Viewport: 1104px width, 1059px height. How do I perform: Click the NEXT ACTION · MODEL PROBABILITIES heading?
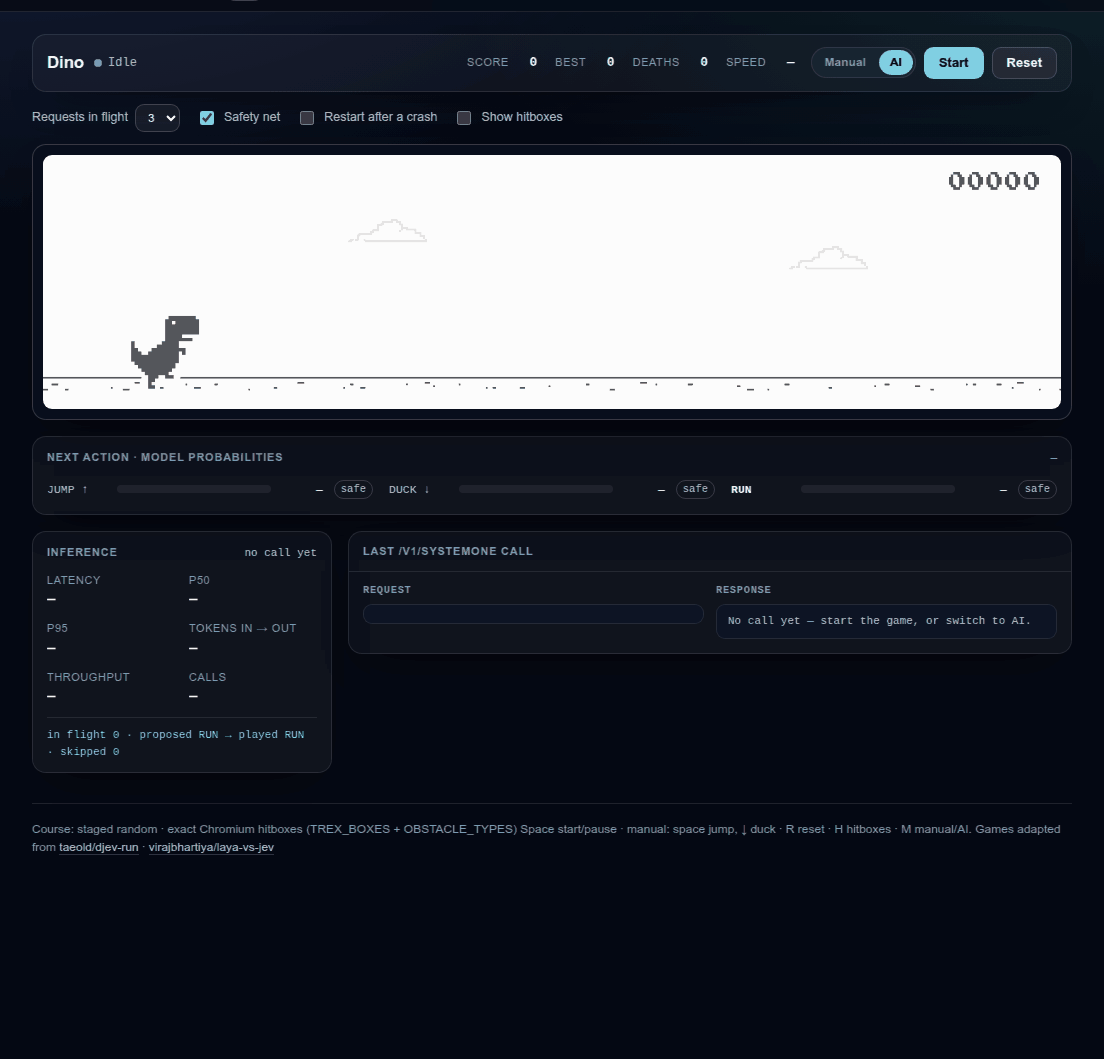click(x=165, y=457)
